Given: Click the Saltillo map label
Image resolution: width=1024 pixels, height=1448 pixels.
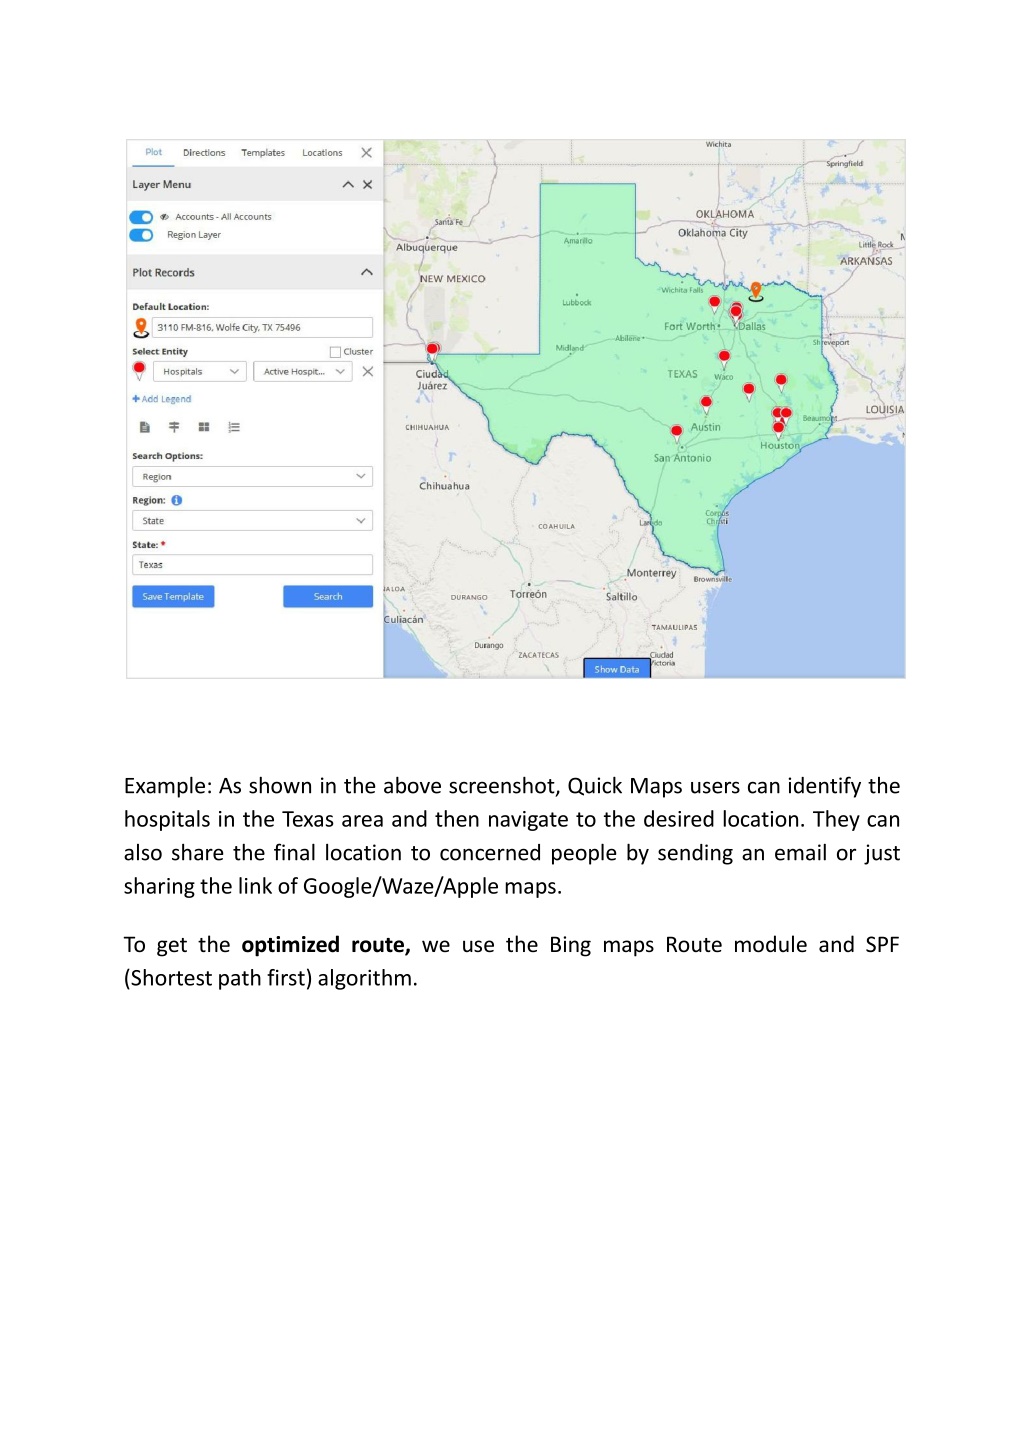Looking at the screenshot, I should 621,597.
